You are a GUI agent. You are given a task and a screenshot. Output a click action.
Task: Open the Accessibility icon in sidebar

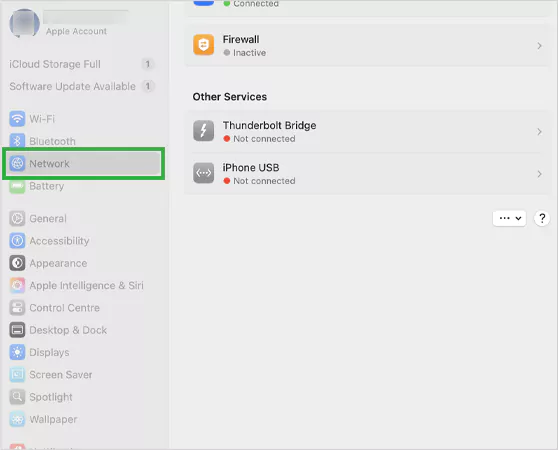point(17,241)
